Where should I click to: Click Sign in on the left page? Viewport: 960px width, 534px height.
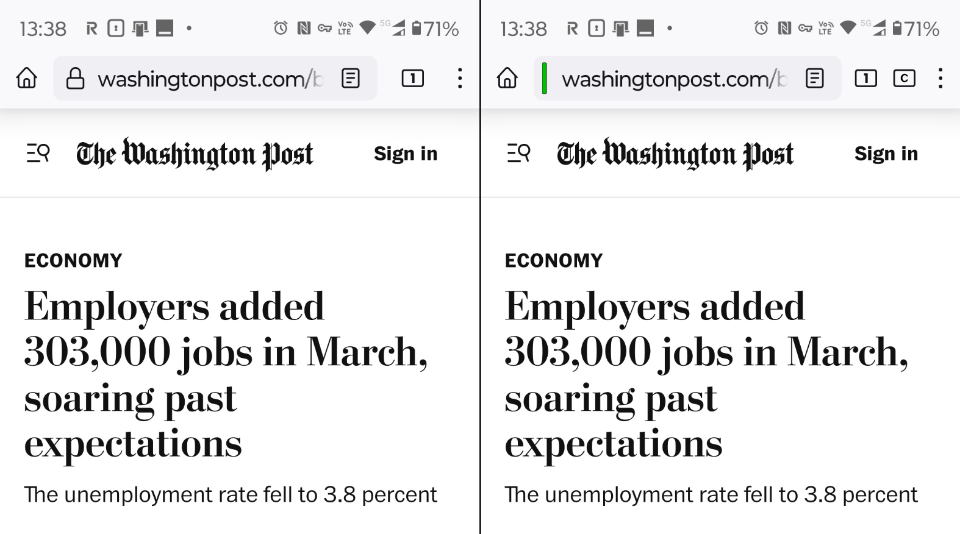coord(405,154)
